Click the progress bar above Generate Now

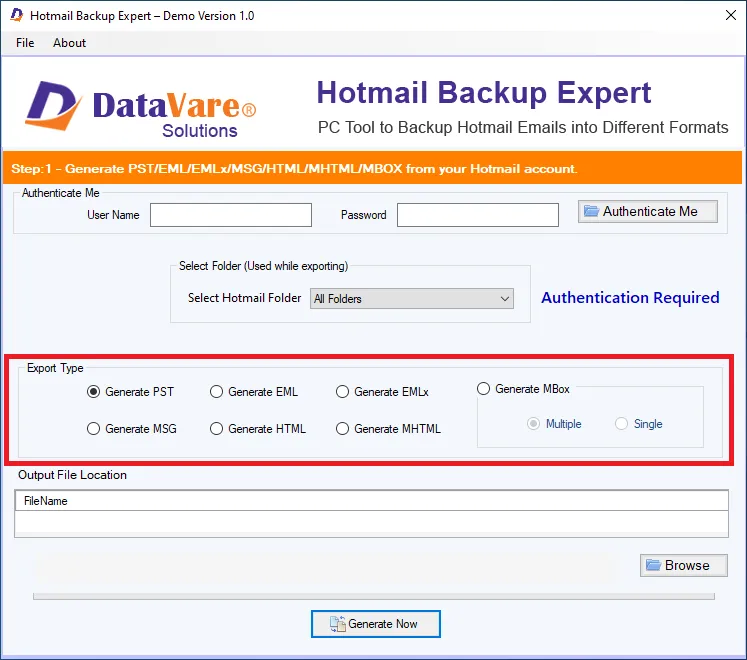pyautogui.click(x=374, y=597)
